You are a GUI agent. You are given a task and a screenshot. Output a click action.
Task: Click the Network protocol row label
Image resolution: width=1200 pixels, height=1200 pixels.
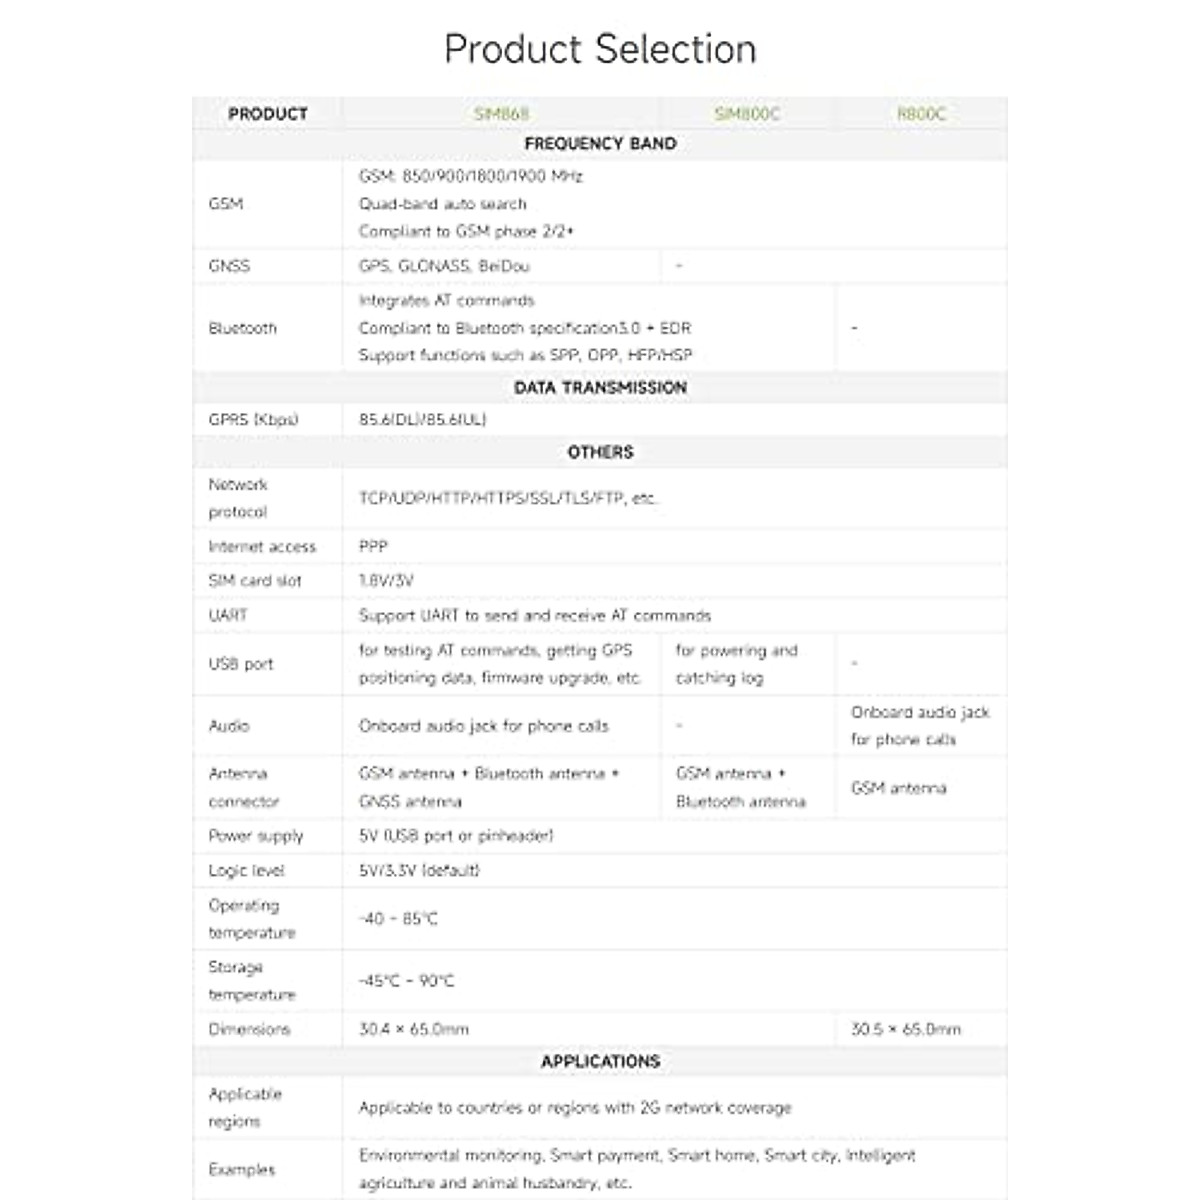click(238, 498)
